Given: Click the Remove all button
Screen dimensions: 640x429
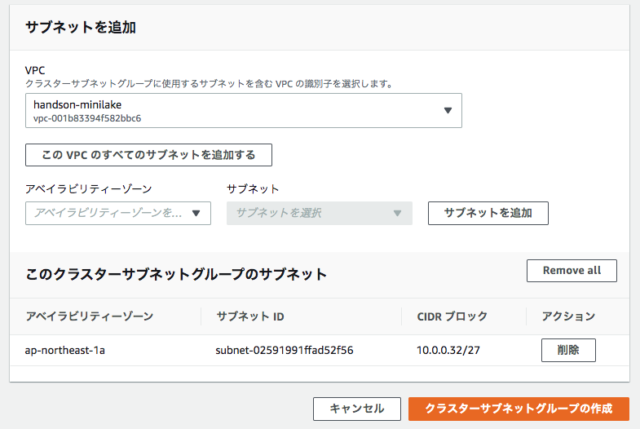Looking at the screenshot, I should click(x=571, y=270).
